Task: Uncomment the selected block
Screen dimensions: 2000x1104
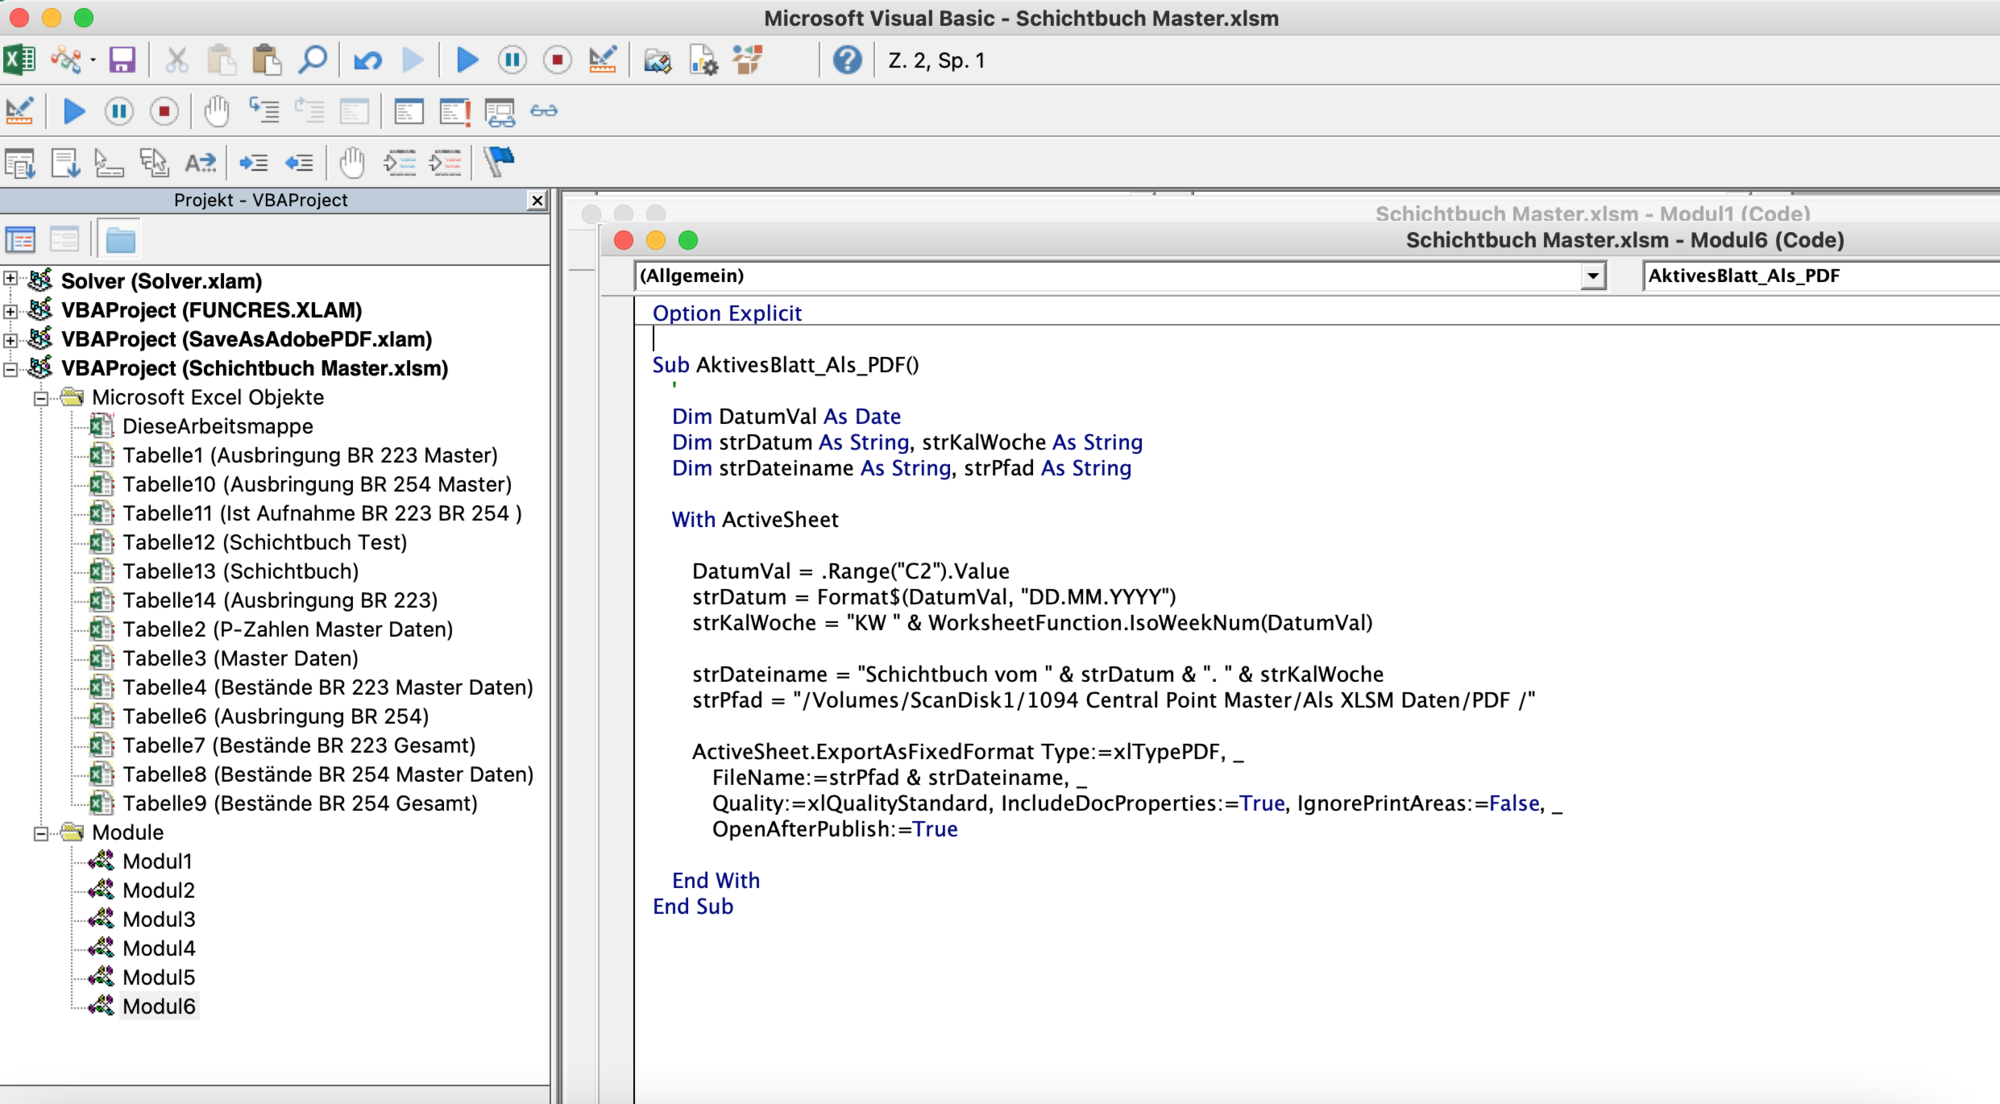Action: 445,162
